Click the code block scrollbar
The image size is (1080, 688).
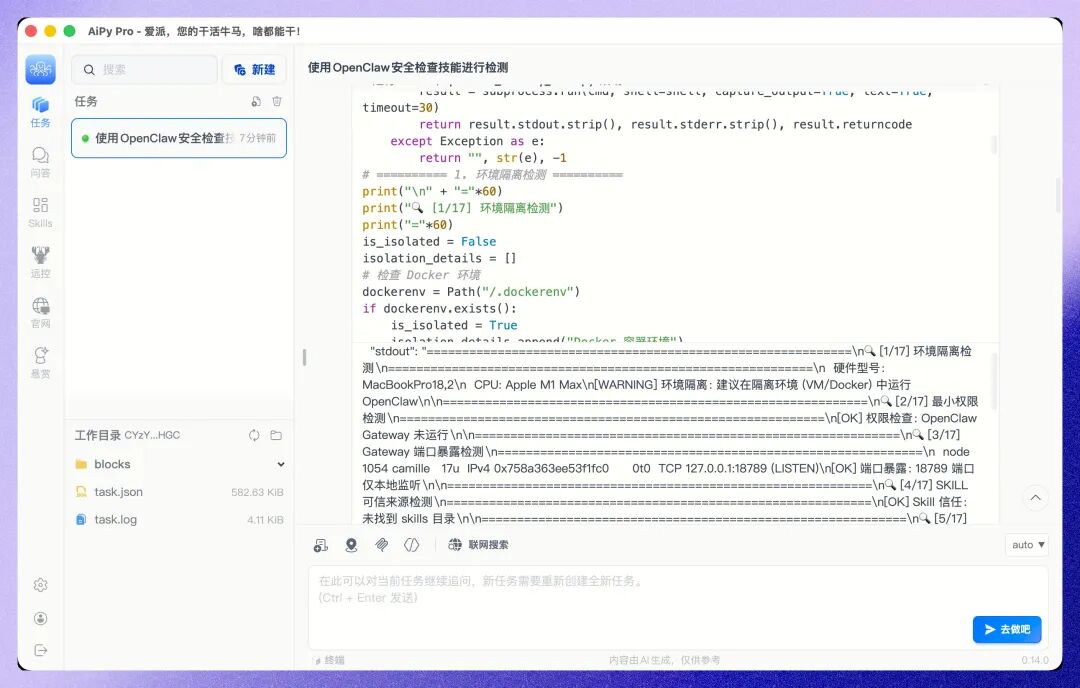[993, 144]
